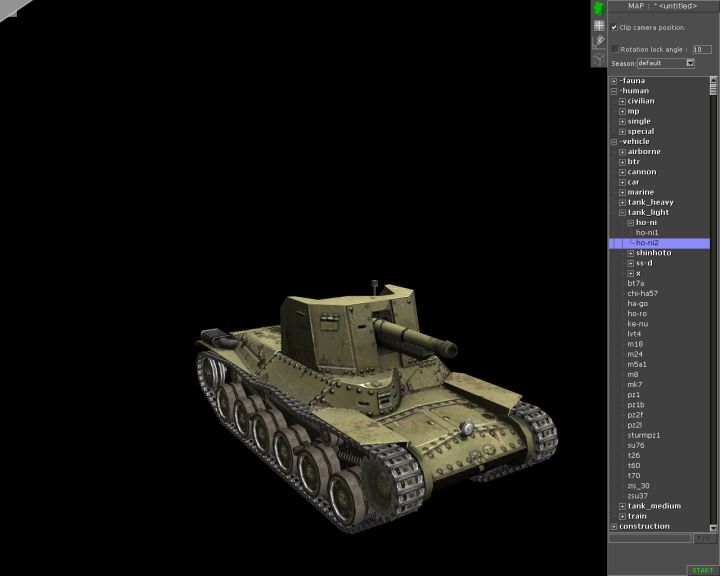Select ho-ni1 in the vehicle tree
The width and height of the screenshot is (720, 576).
coord(647,233)
